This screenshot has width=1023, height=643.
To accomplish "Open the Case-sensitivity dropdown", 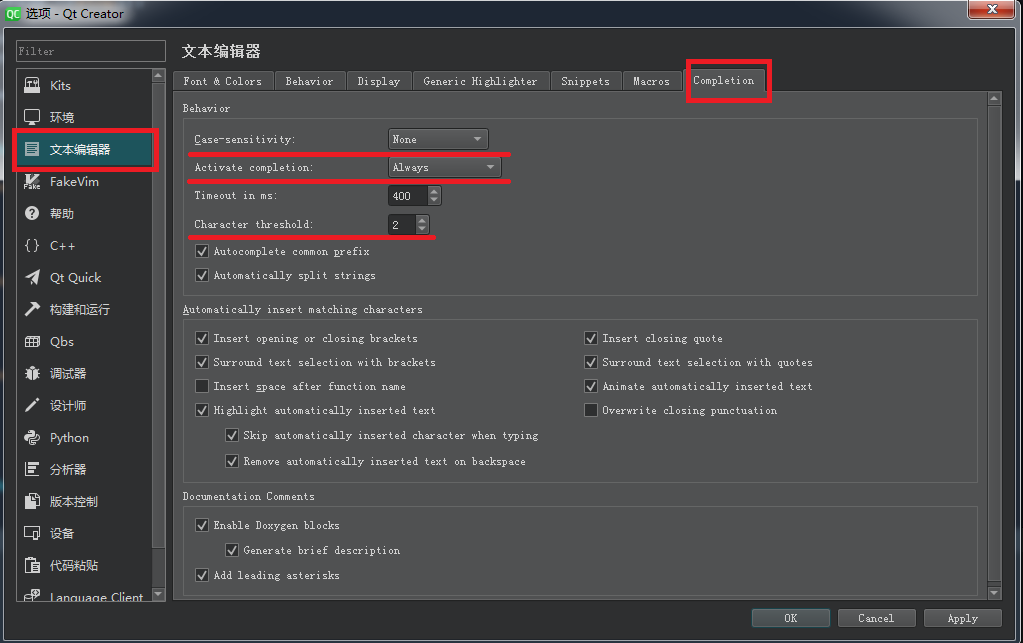I will tap(438, 139).
